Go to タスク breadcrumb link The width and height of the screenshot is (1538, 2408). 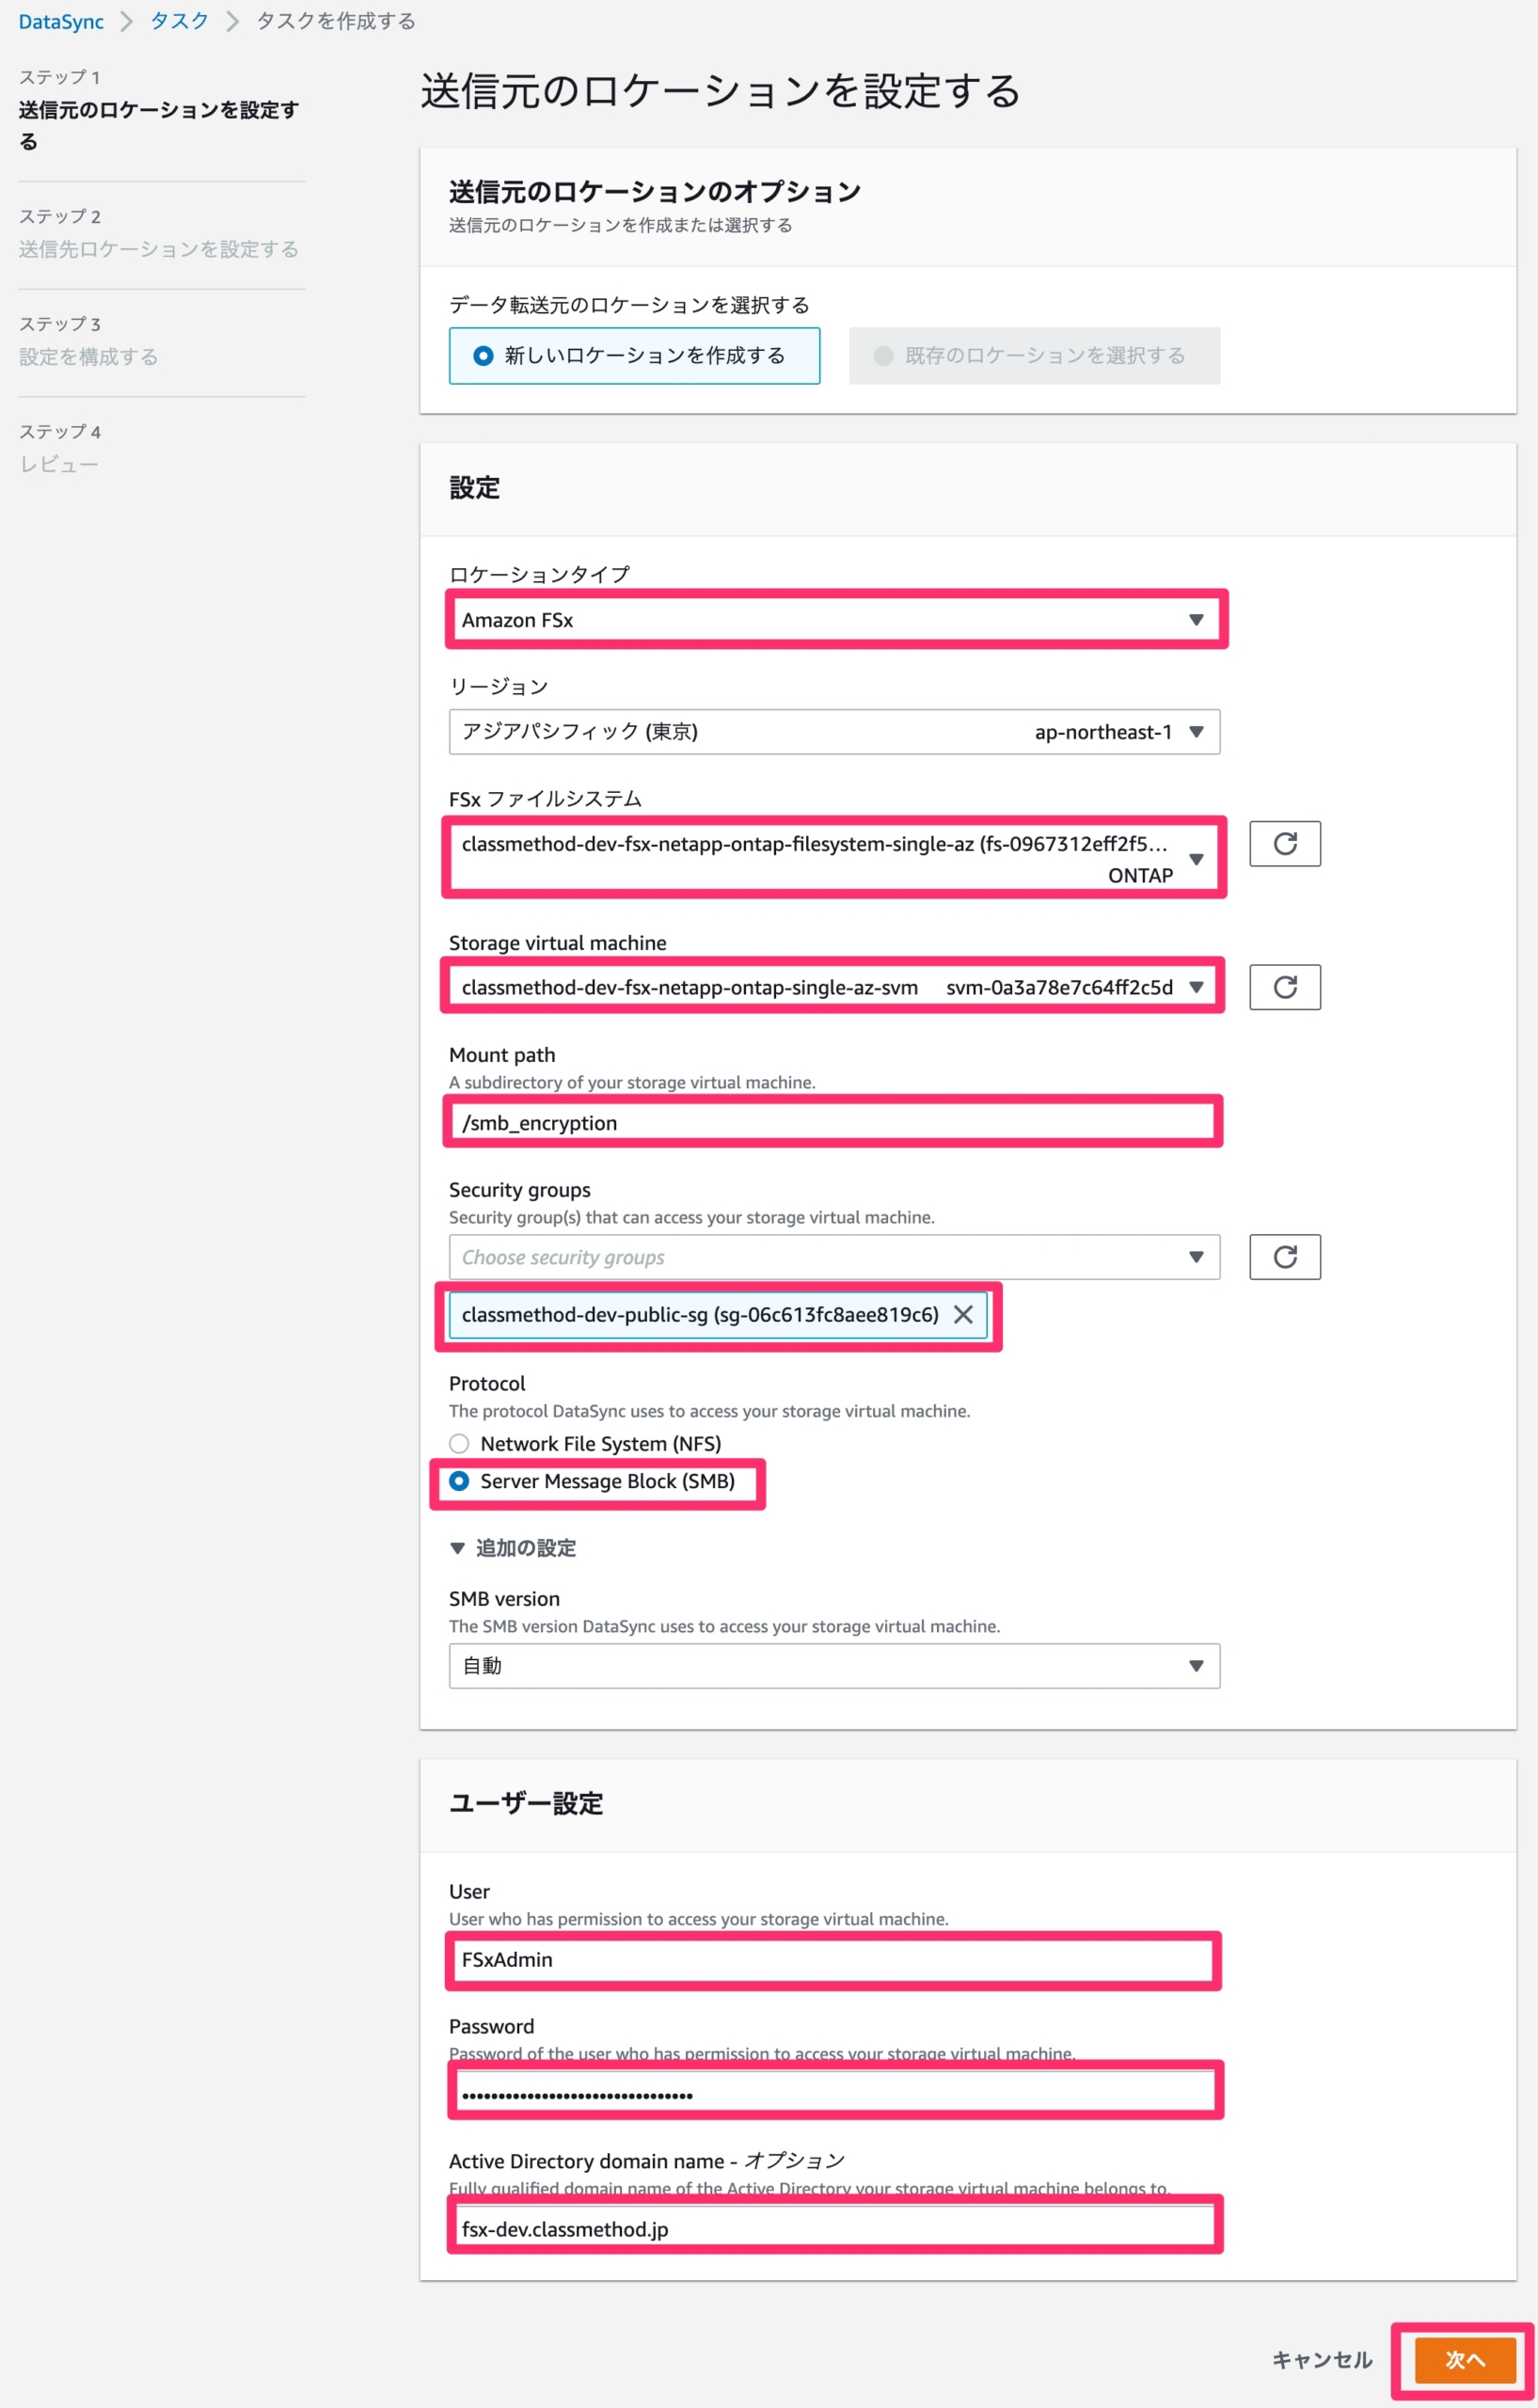179,21
